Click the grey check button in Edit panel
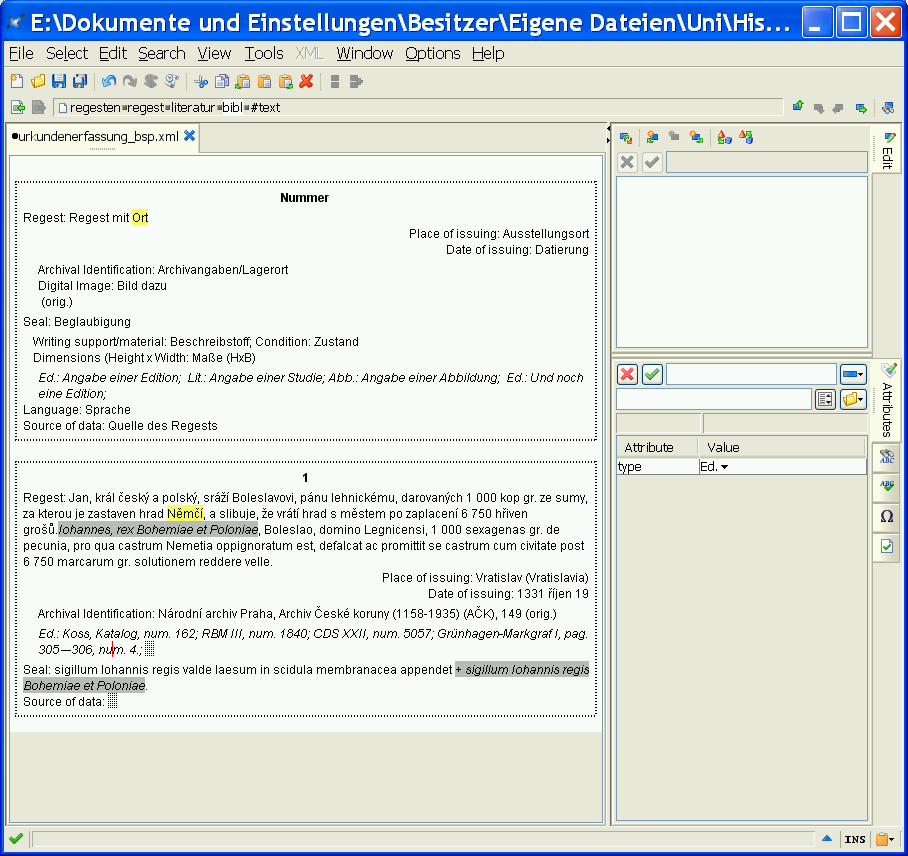Viewport: 908px width, 856px height. (x=652, y=162)
